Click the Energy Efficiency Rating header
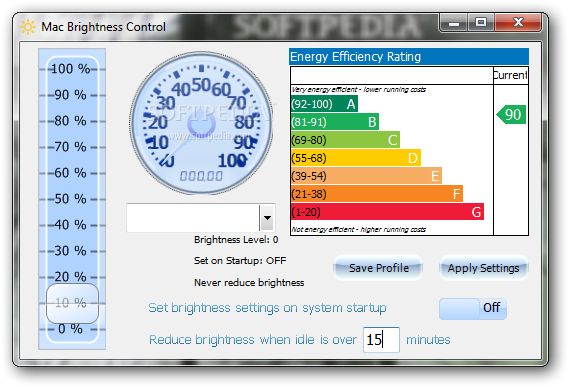 pos(409,57)
